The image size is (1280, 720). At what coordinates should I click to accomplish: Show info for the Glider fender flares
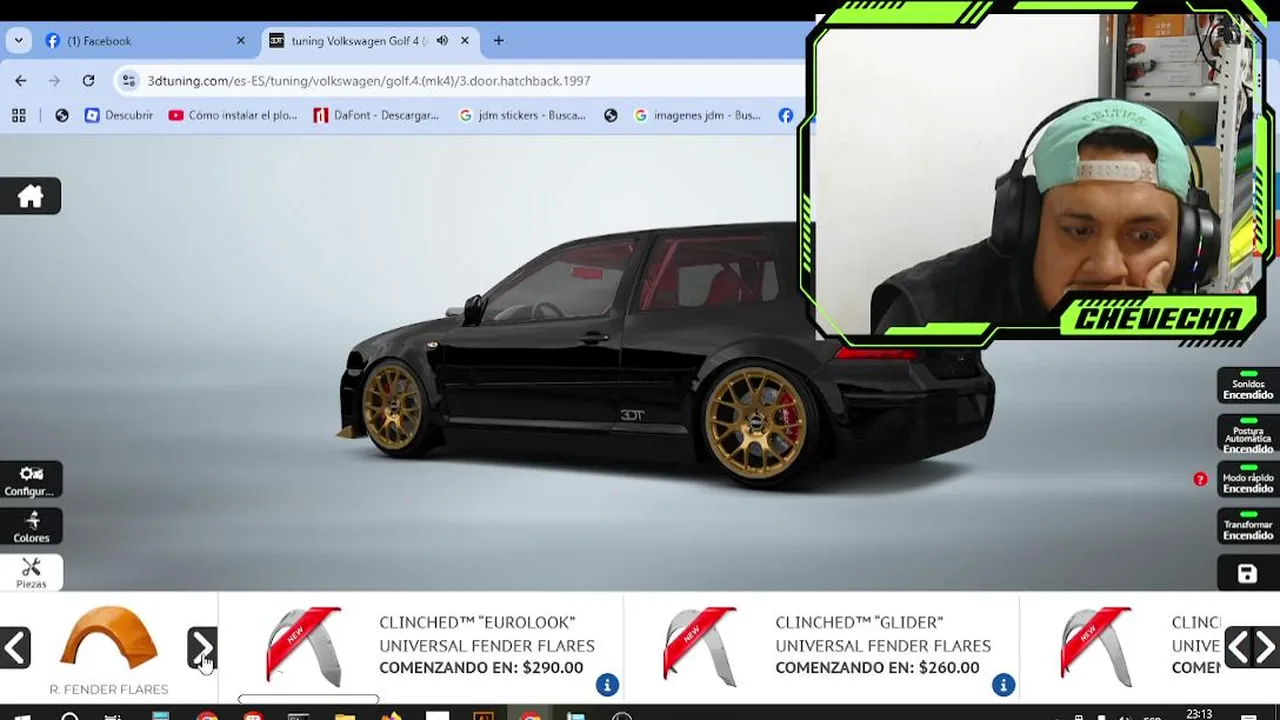pyautogui.click(x=1003, y=685)
